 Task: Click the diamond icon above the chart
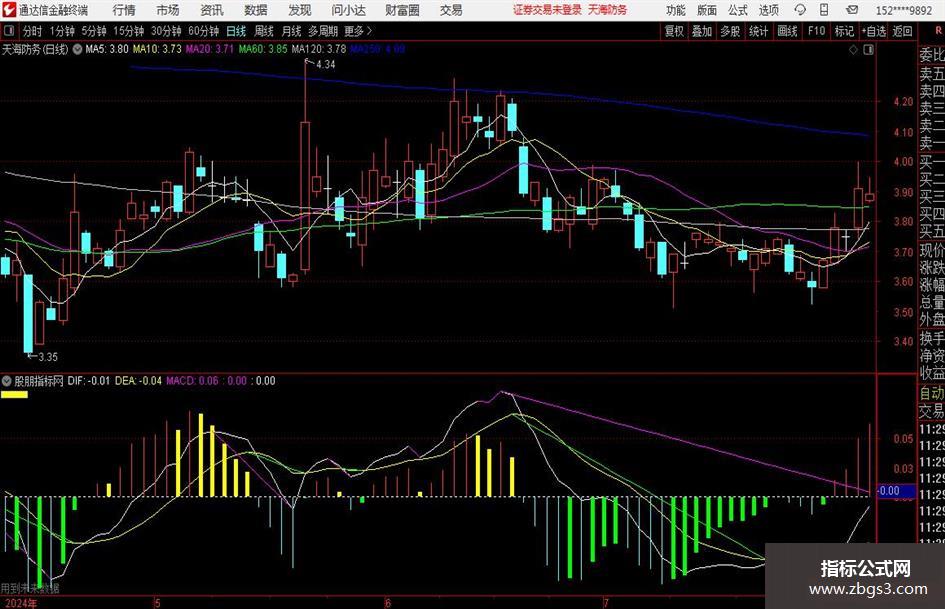pos(853,49)
